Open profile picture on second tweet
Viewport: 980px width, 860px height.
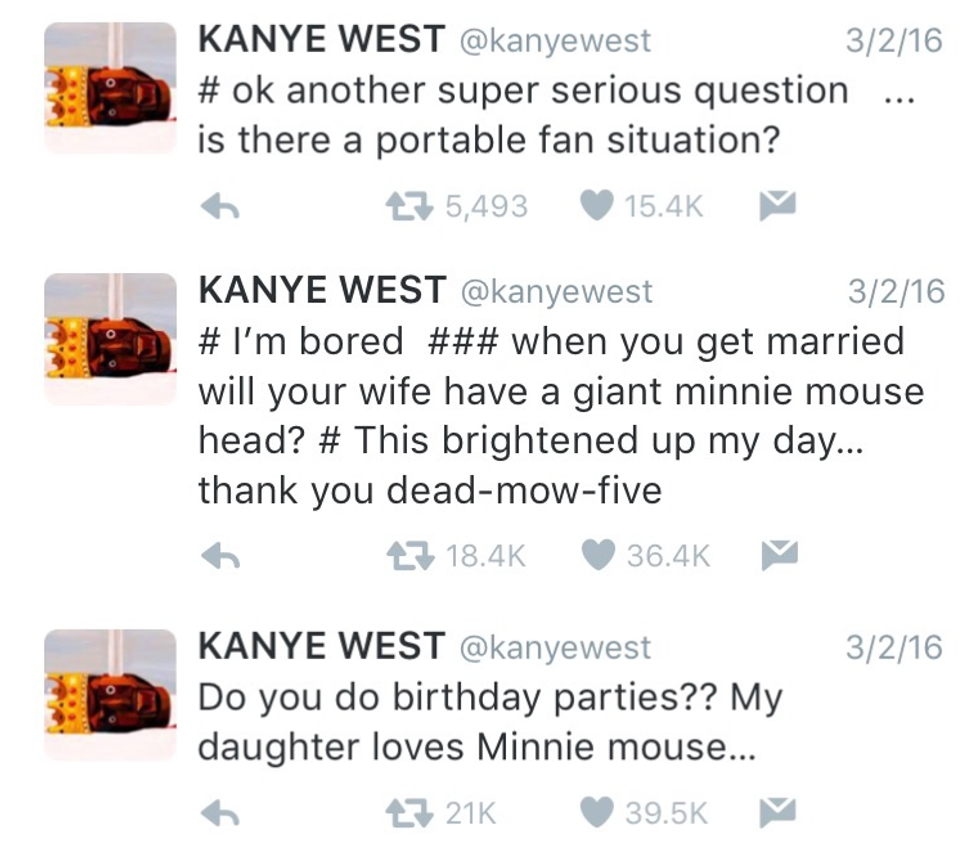click(110, 338)
